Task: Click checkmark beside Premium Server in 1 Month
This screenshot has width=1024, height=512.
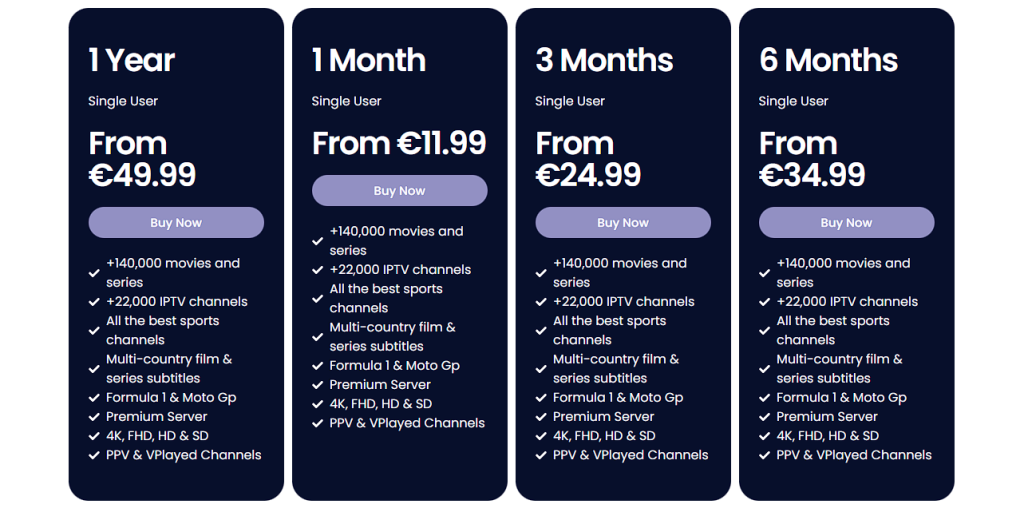Action: tap(318, 385)
